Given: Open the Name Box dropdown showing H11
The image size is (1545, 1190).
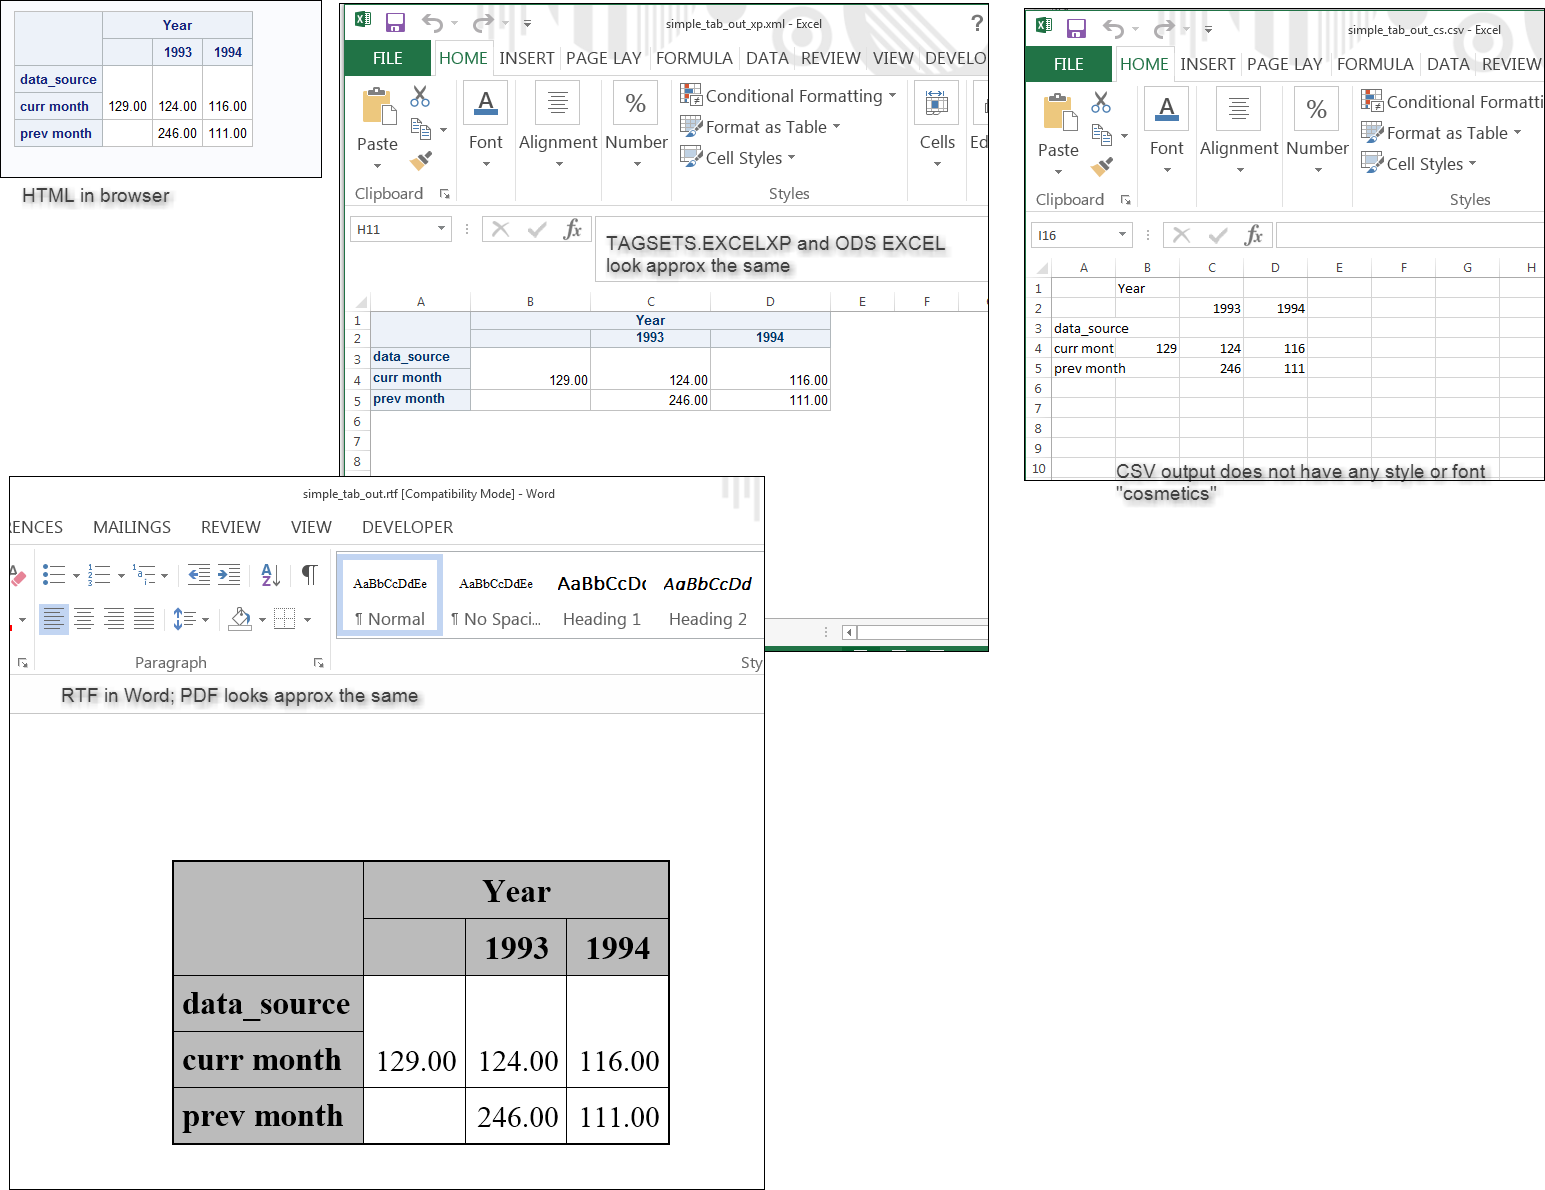Looking at the screenshot, I should 441,229.
